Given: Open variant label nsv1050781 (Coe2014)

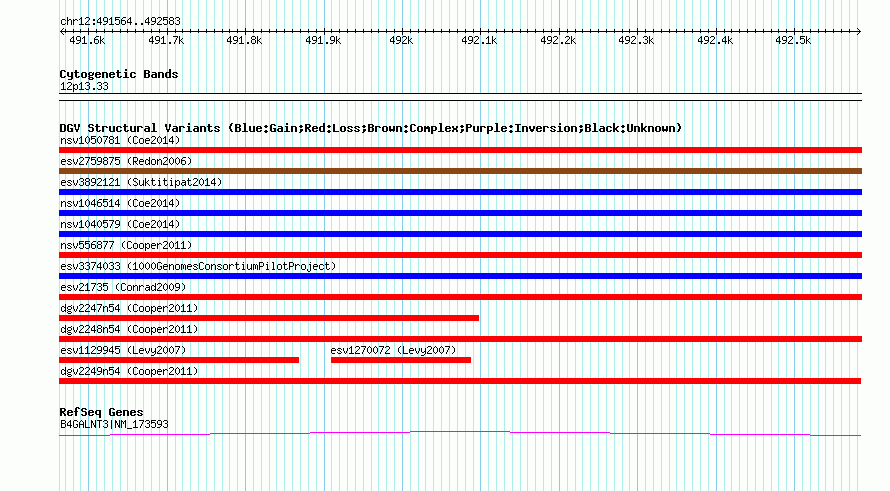Looking at the screenshot, I should pyautogui.click(x=120, y=140).
